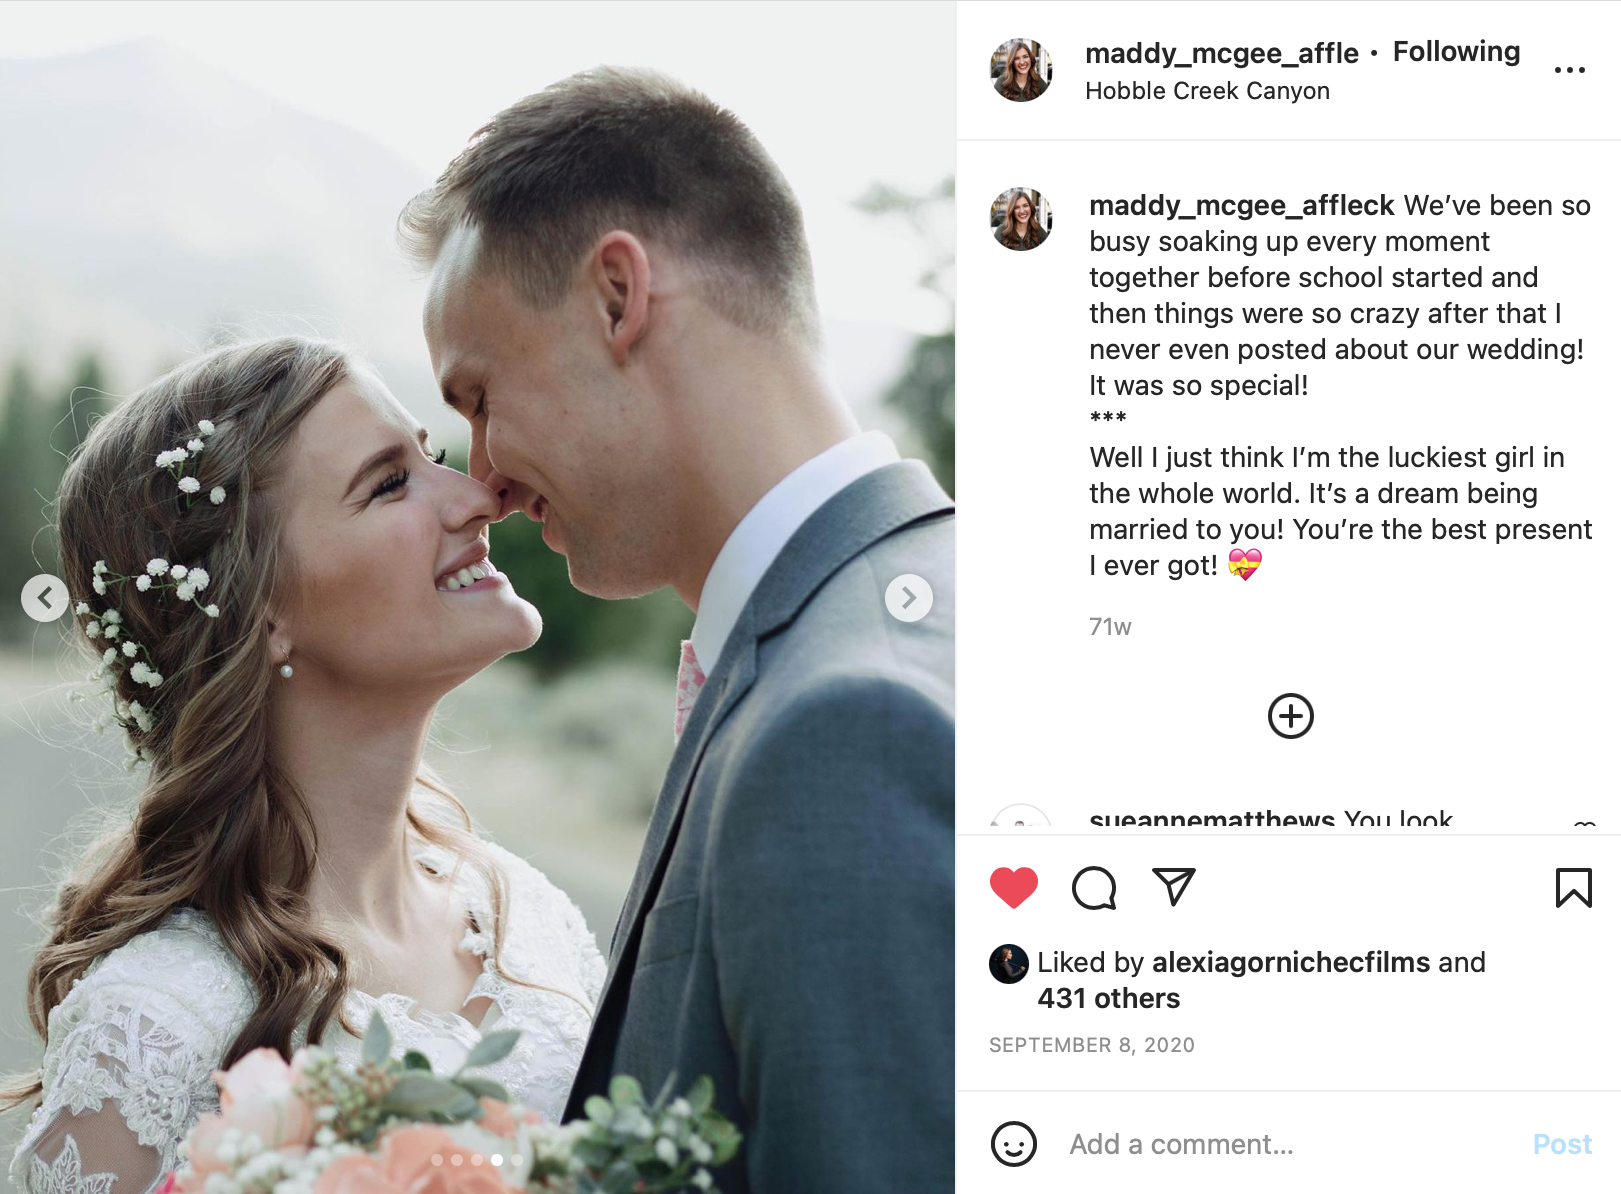Screen dimensions: 1621x1194
Task: Go to previous photo with left arrow
Action: 45,598
